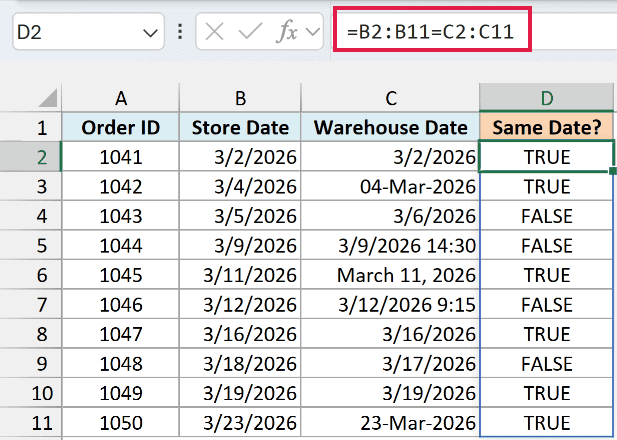Select cell with Order ID 1043
617x440 pixels.
[x=121, y=216]
